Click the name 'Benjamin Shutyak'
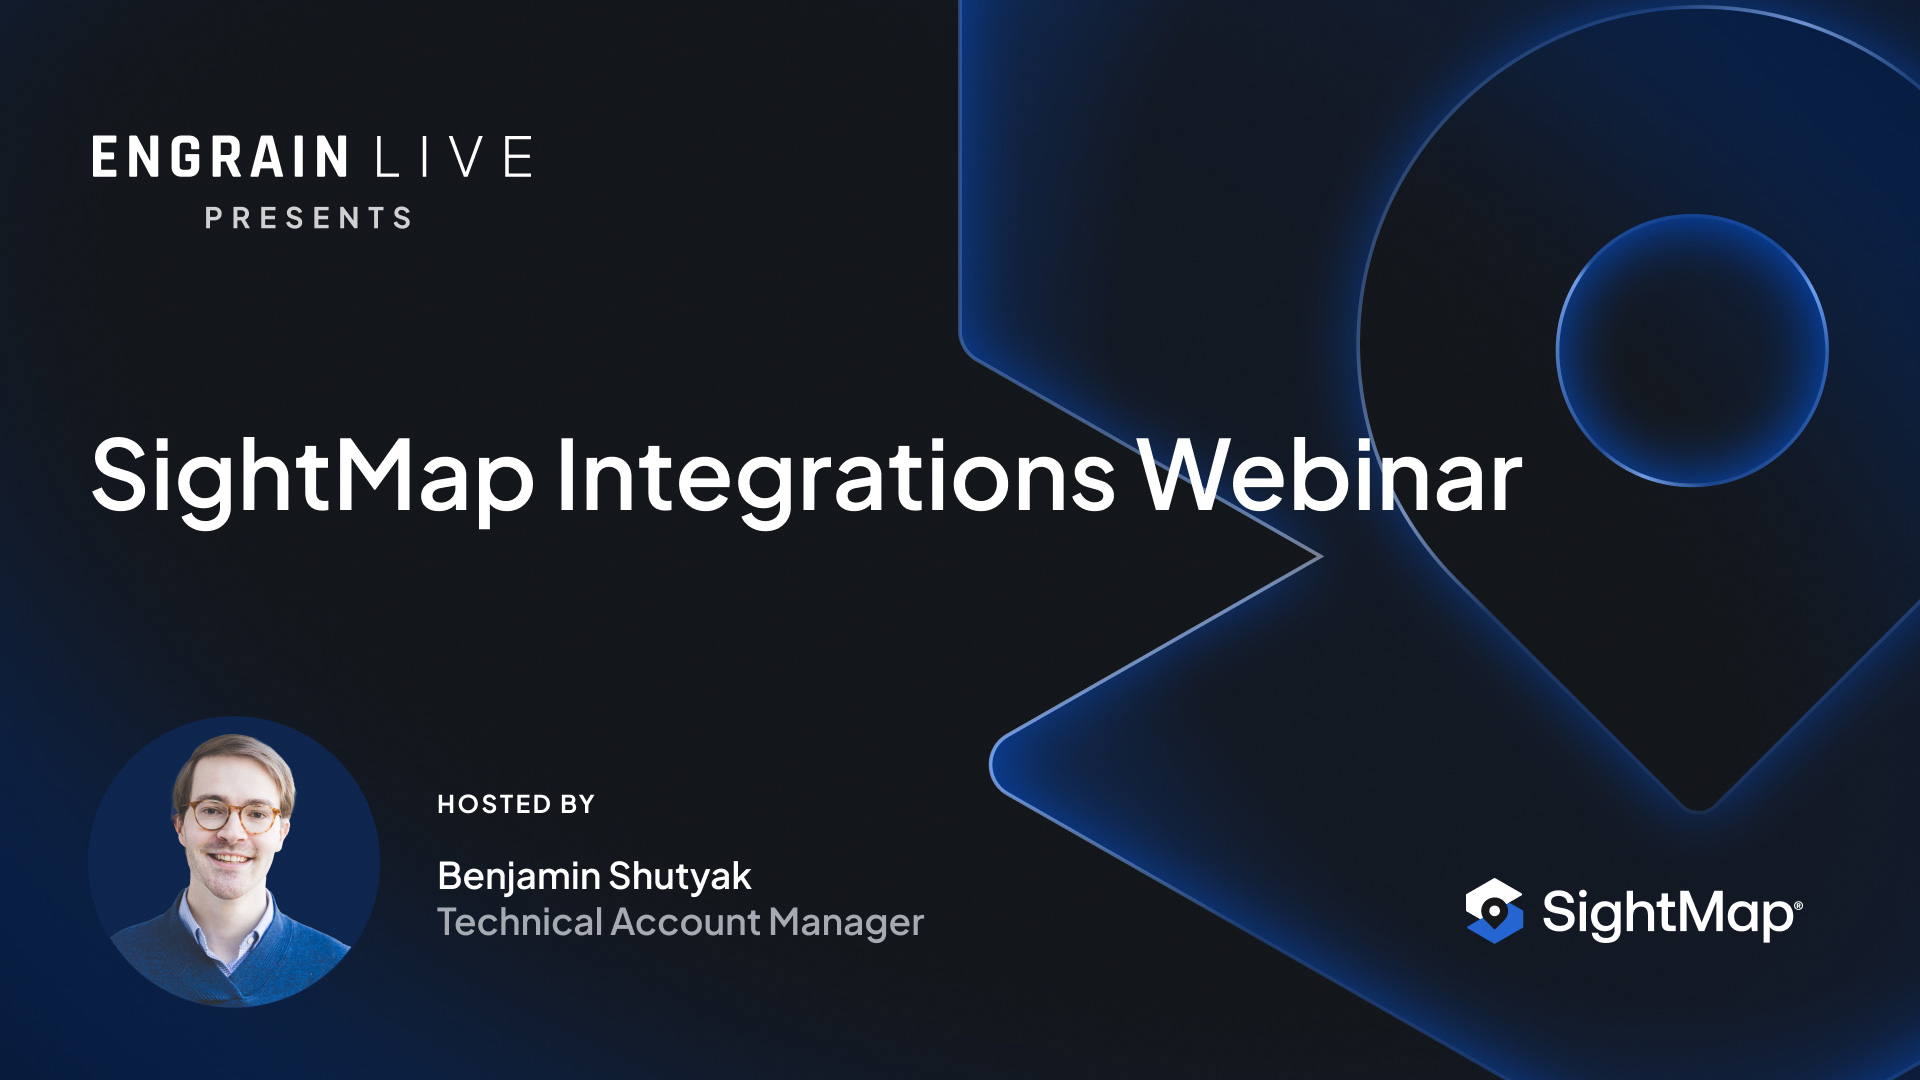The height and width of the screenshot is (1080, 1920). [594, 877]
